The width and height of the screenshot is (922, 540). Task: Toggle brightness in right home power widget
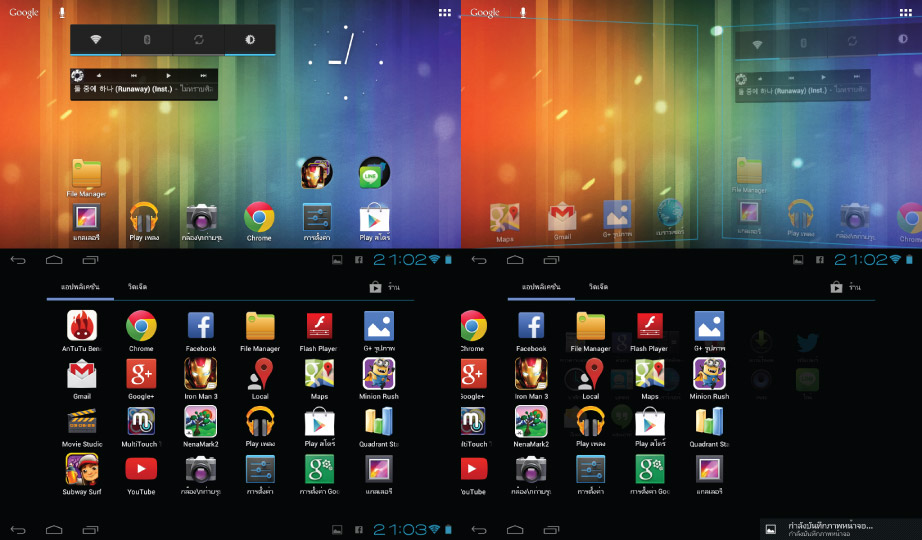(903, 39)
